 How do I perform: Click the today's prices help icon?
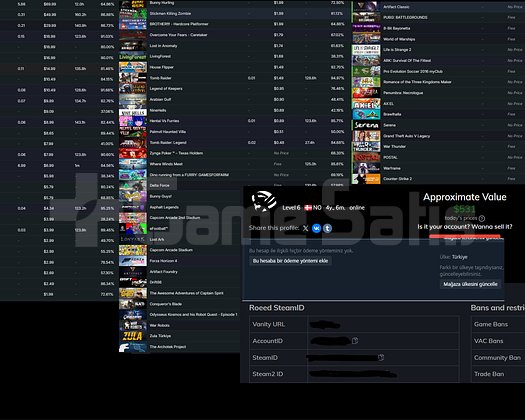click(x=482, y=218)
